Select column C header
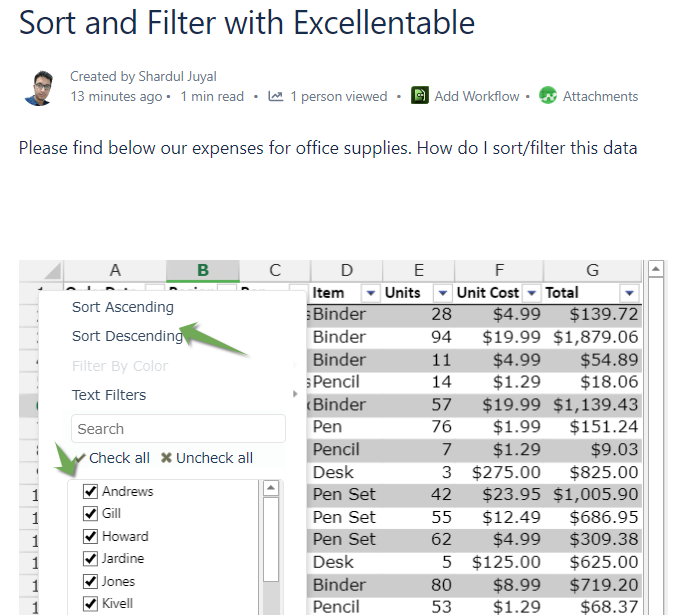The height and width of the screenshot is (615, 681). [x=275, y=271]
